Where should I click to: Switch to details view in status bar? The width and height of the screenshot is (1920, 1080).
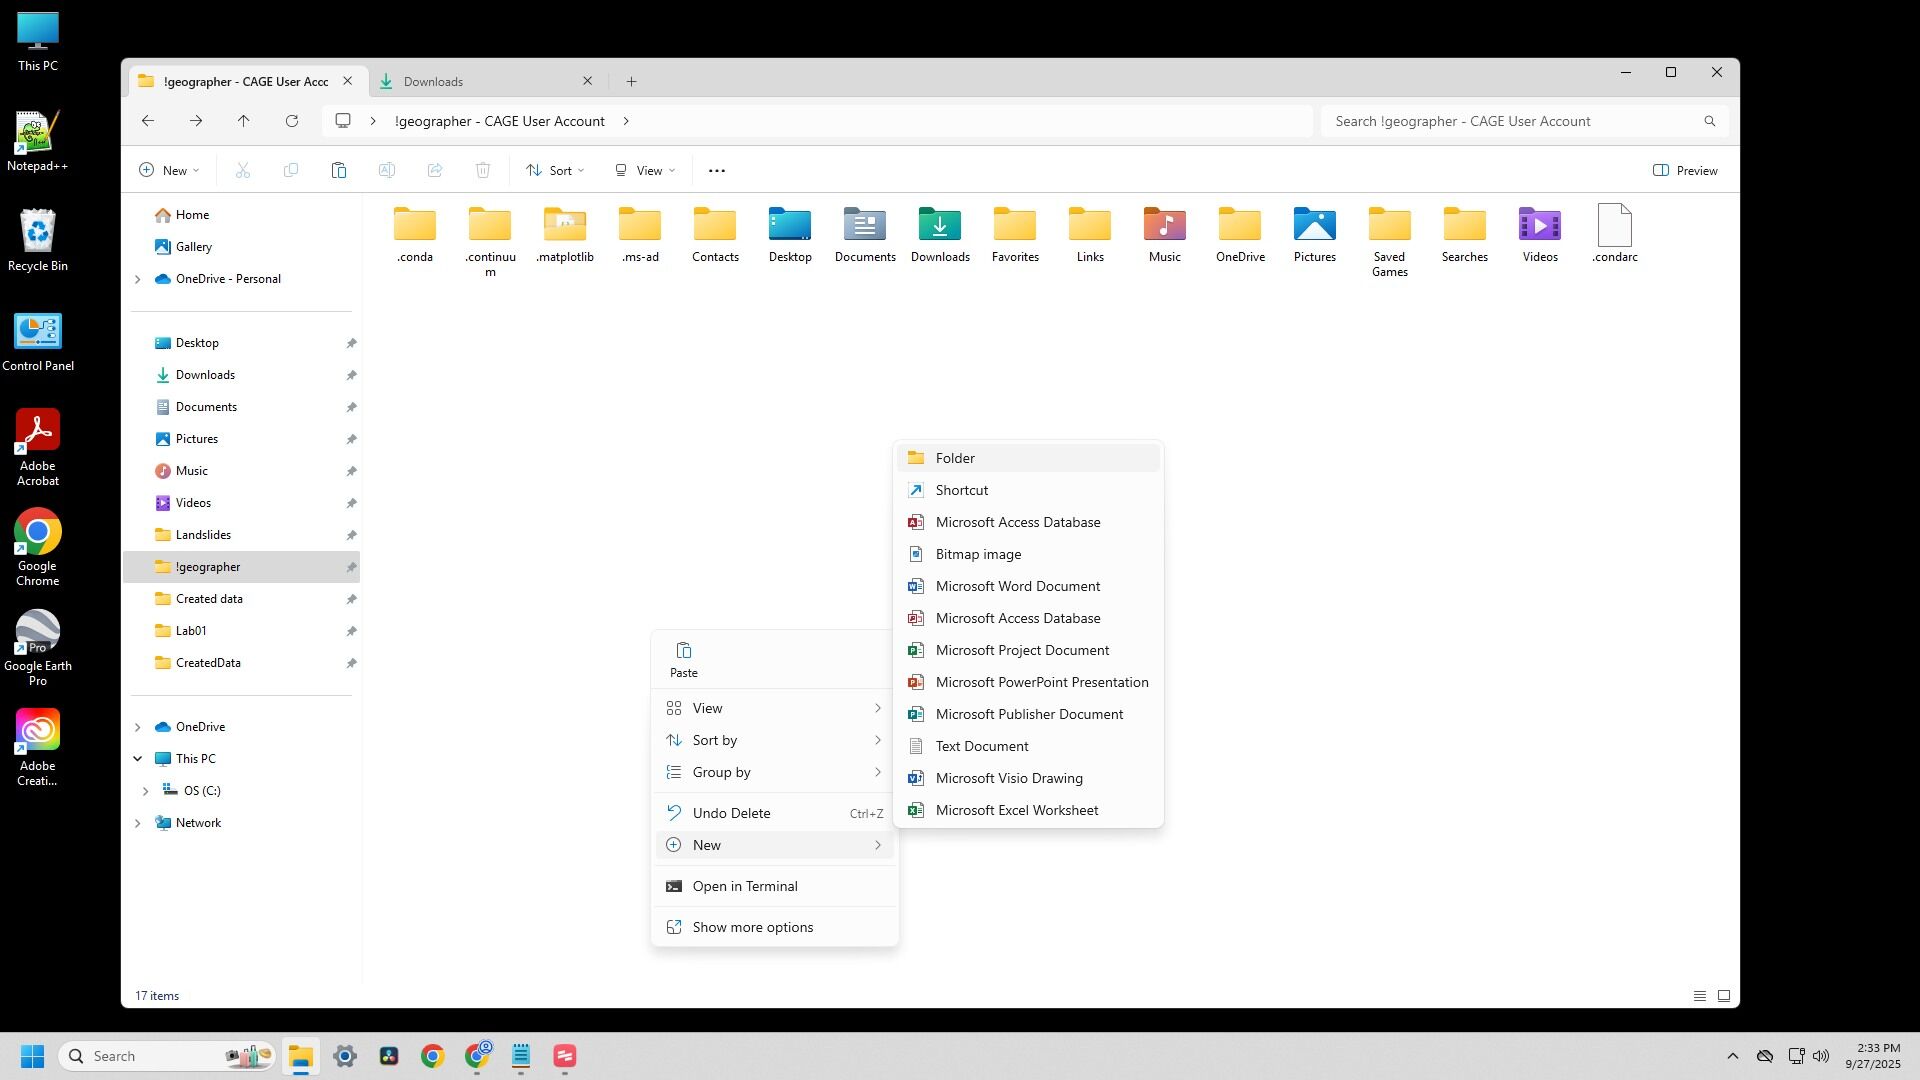pyautogui.click(x=1699, y=996)
